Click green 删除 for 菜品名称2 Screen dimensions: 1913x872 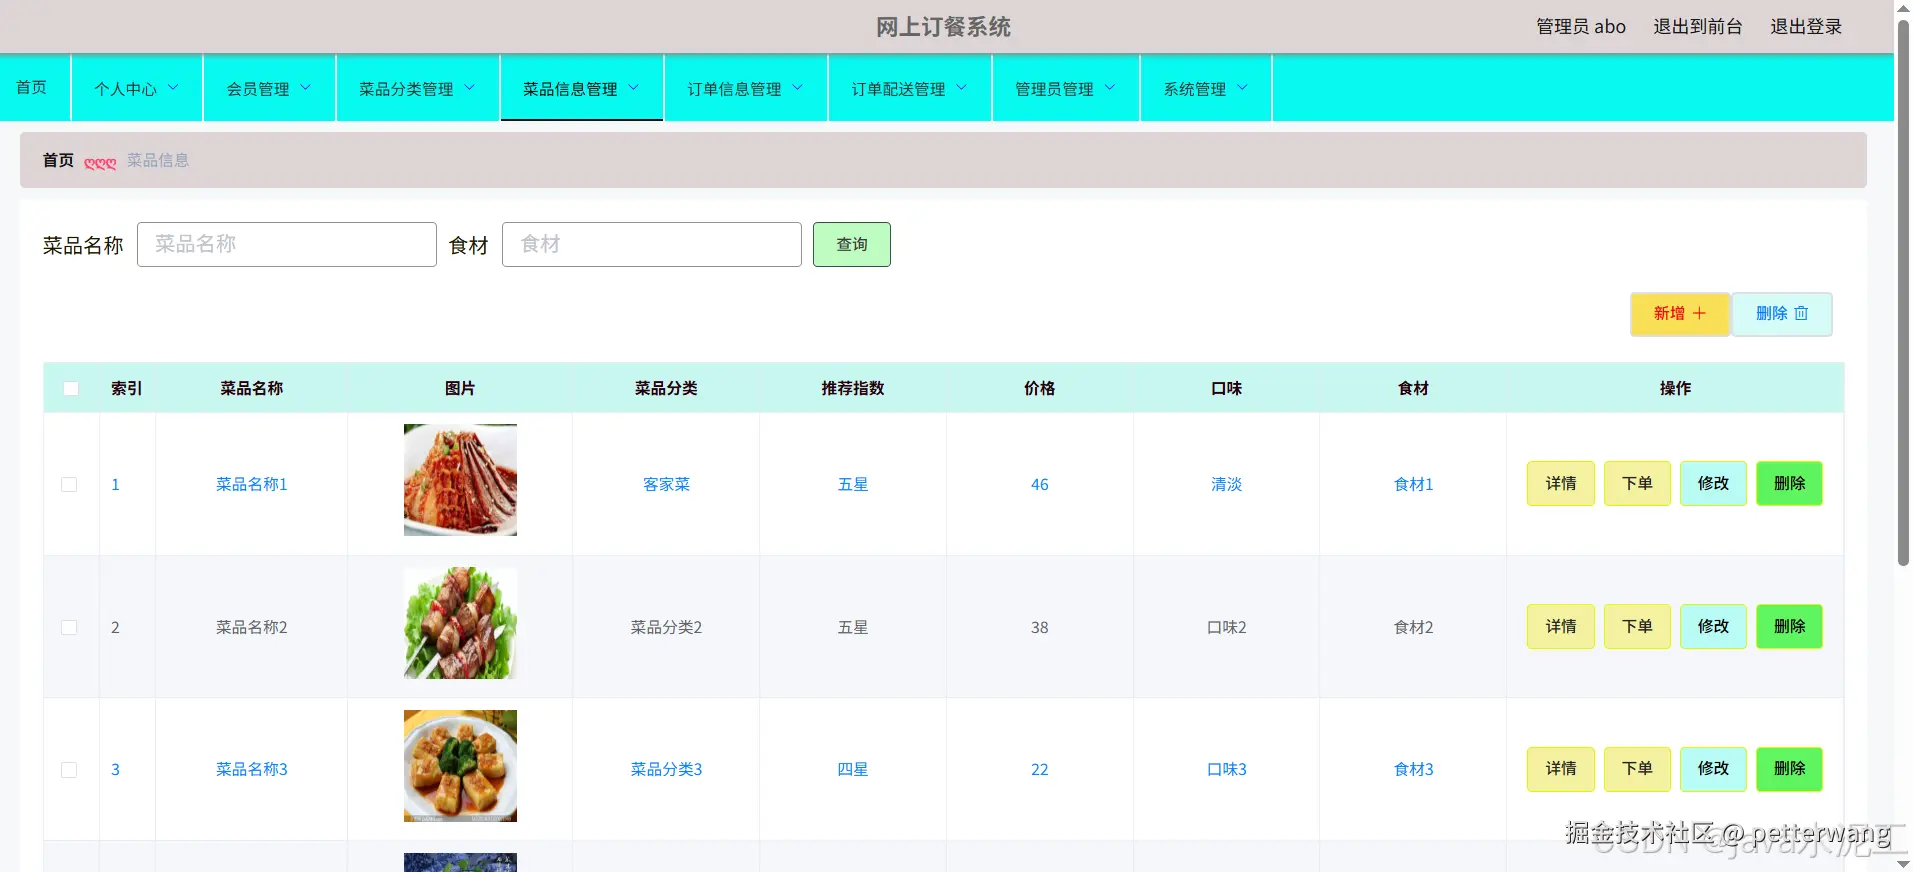tap(1789, 626)
